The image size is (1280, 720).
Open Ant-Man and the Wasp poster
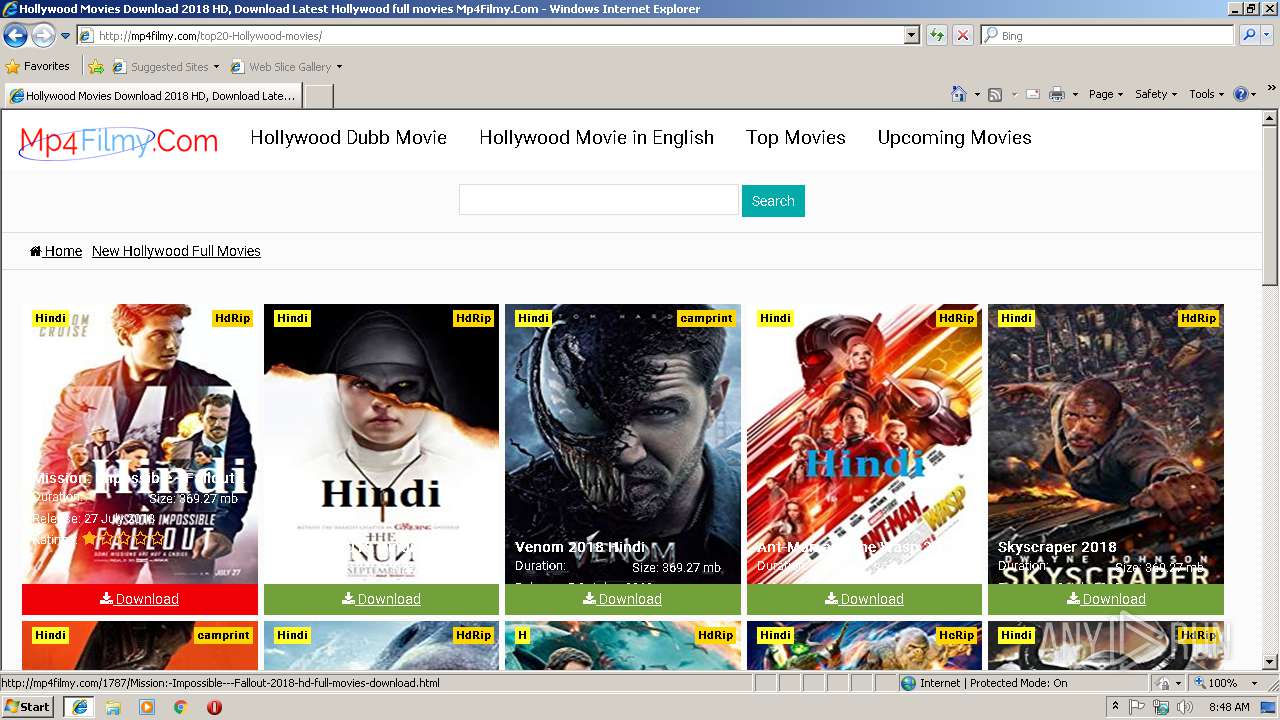[864, 444]
